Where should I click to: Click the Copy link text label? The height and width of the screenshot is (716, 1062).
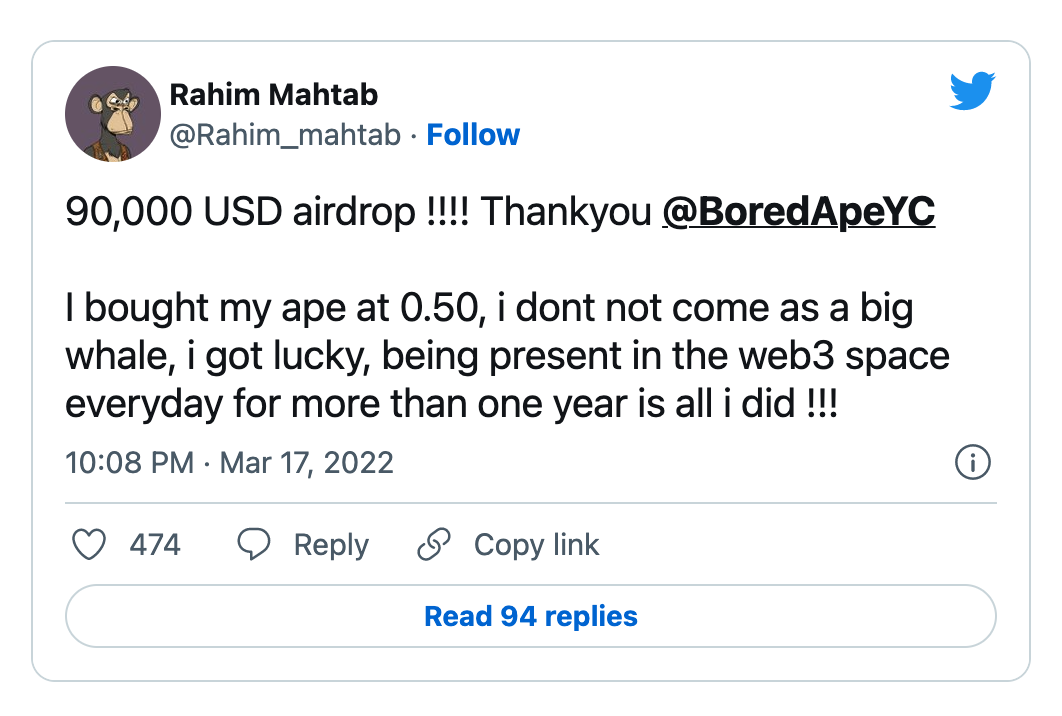tap(536, 545)
